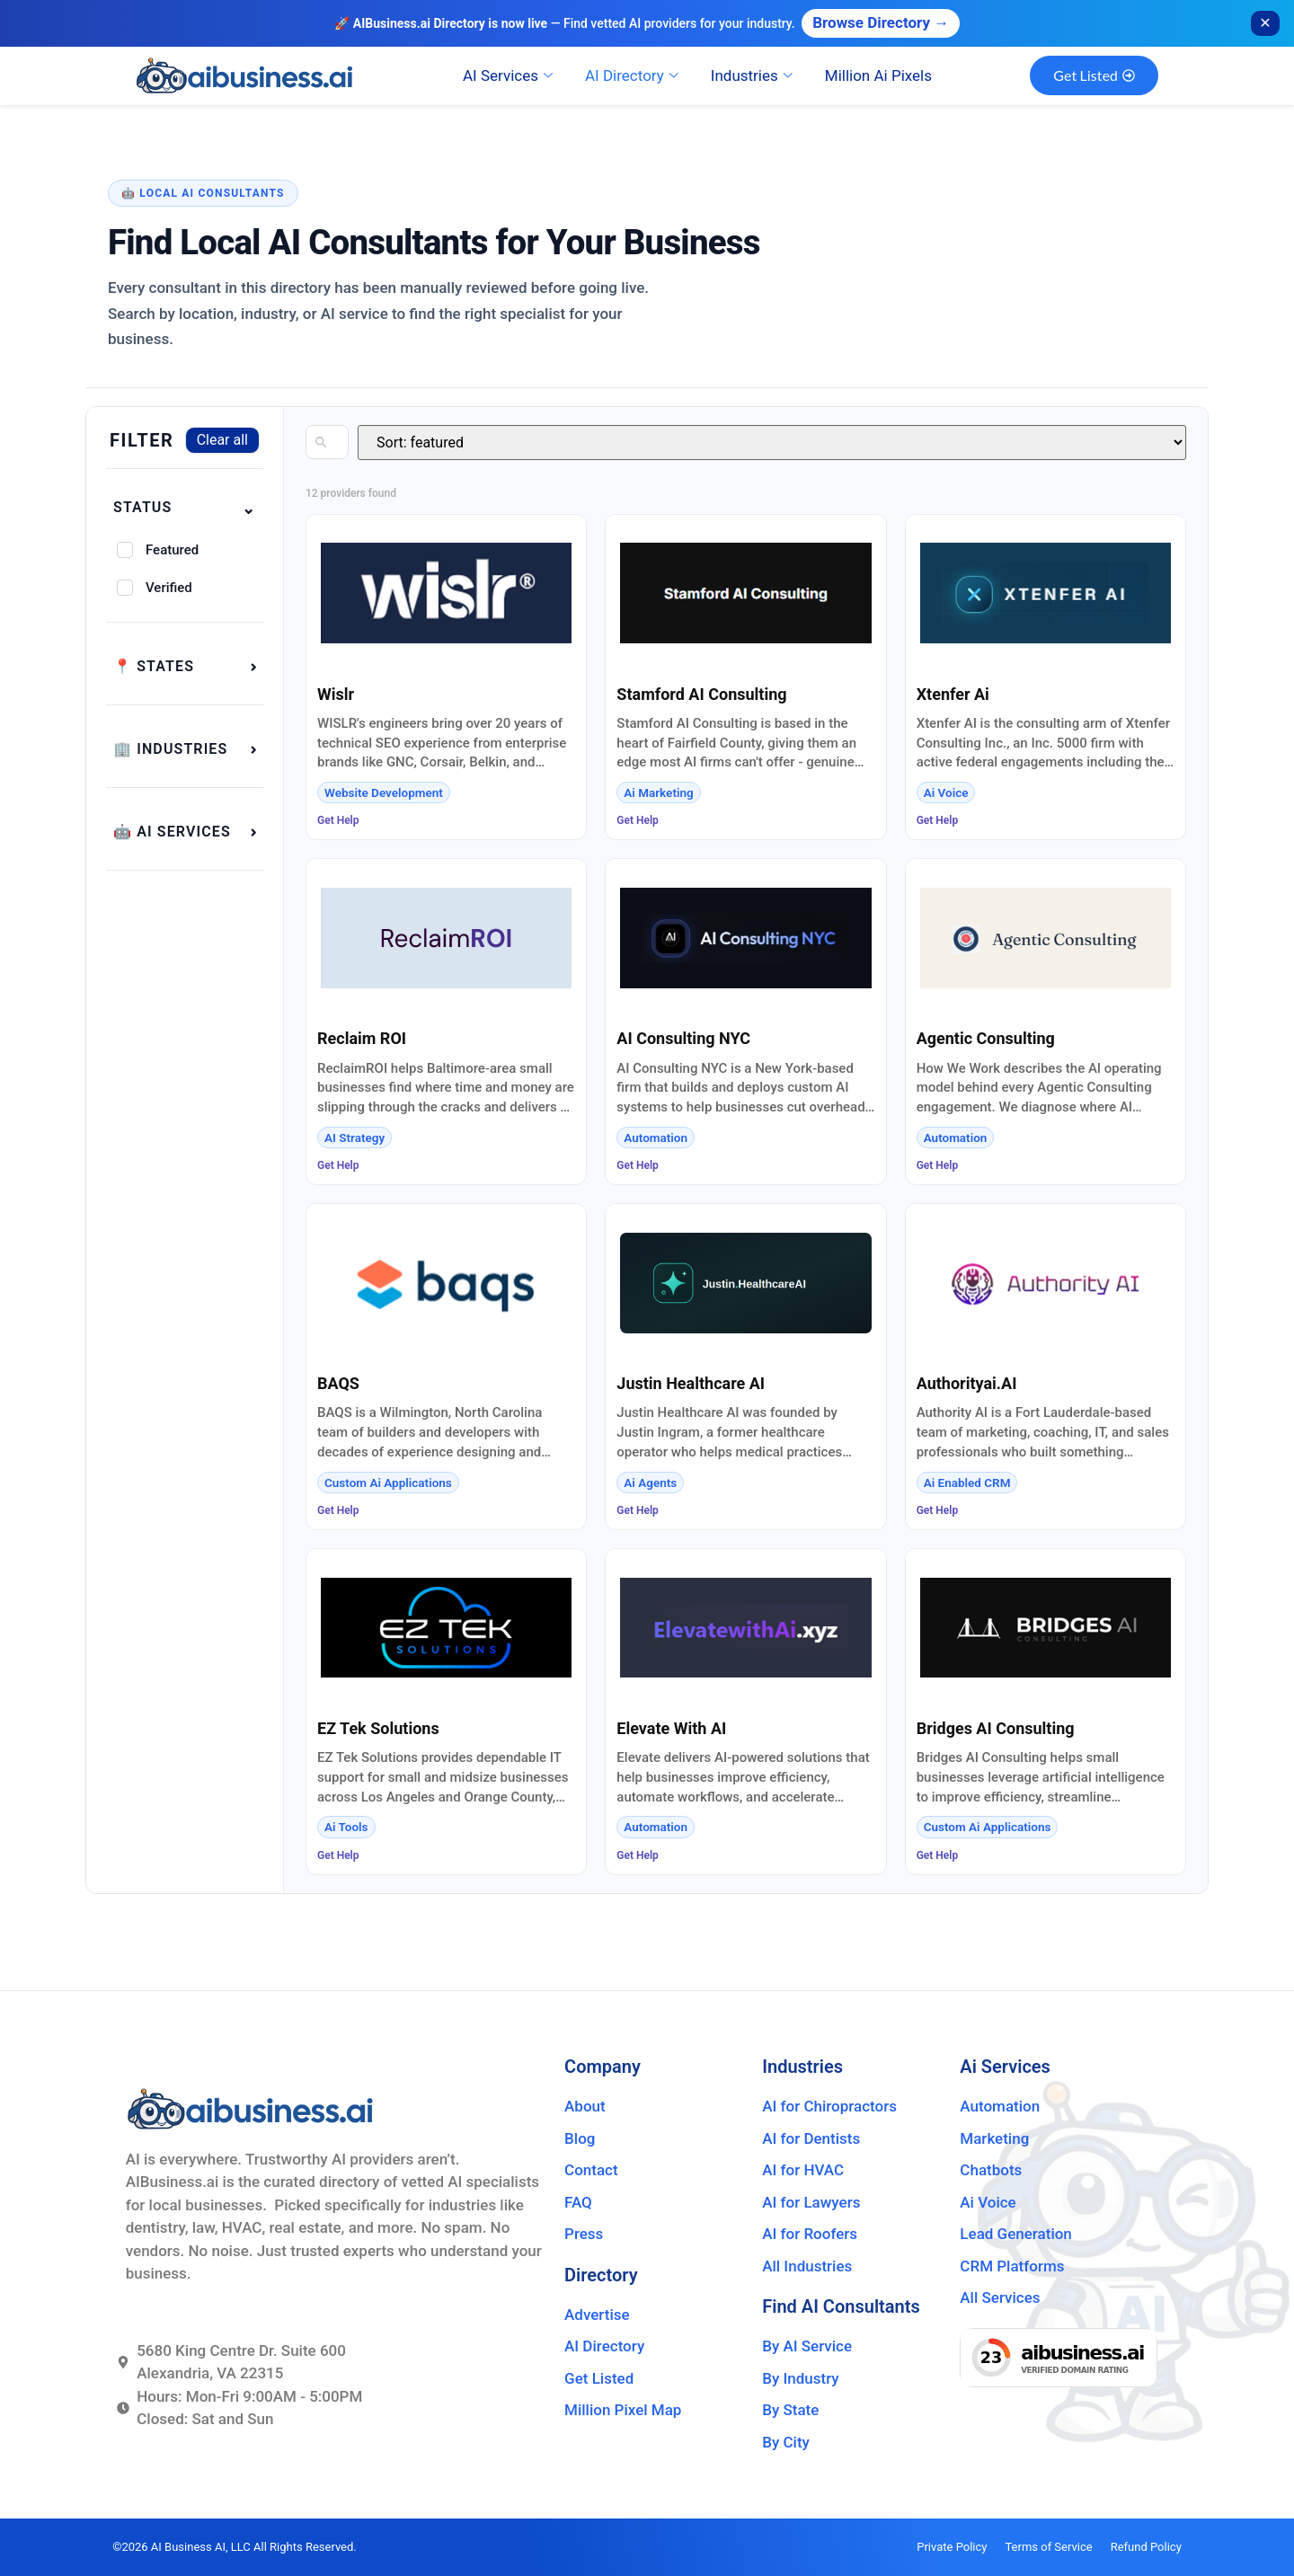
Task: Click Get Help under Justin Healthcare AI
Action: [x=637, y=1510]
